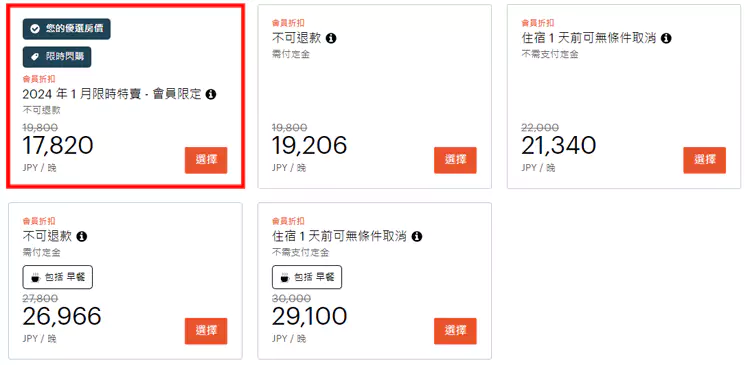750x365 pixels.
Task: Click coffee cup icon on 26,966 rate
Action: click(35, 277)
